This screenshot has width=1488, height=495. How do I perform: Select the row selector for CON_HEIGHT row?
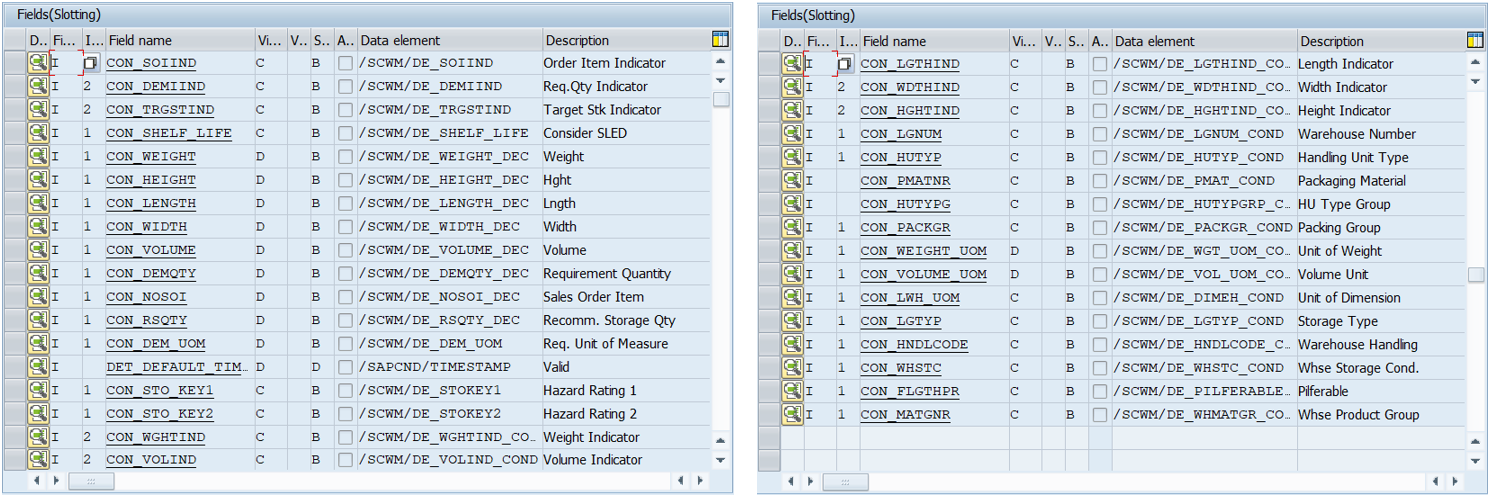(x=14, y=180)
